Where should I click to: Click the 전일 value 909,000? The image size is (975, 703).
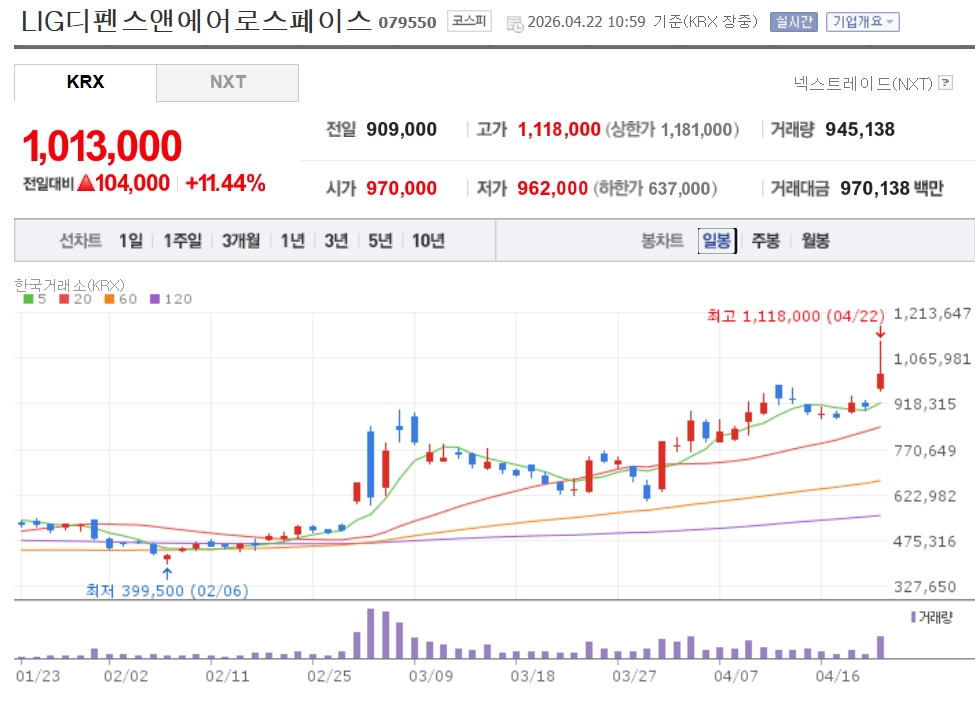pos(401,129)
